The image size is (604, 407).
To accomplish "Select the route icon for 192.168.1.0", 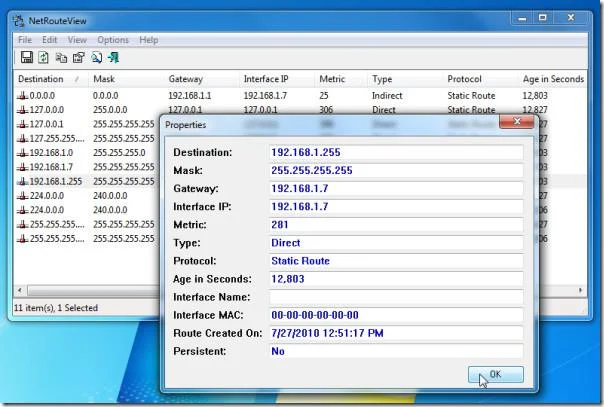I will tap(23, 153).
